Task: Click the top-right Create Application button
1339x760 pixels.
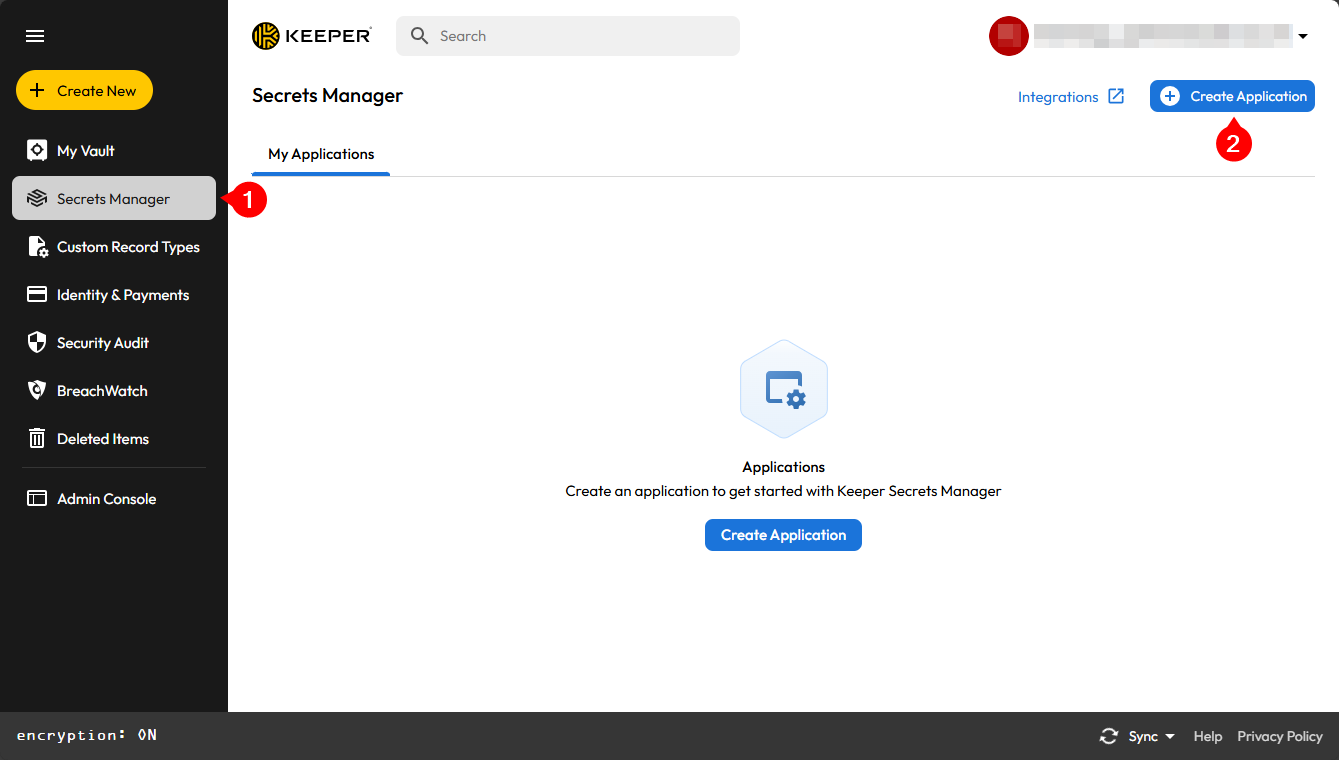Action: pyautogui.click(x=1232, y=96)
